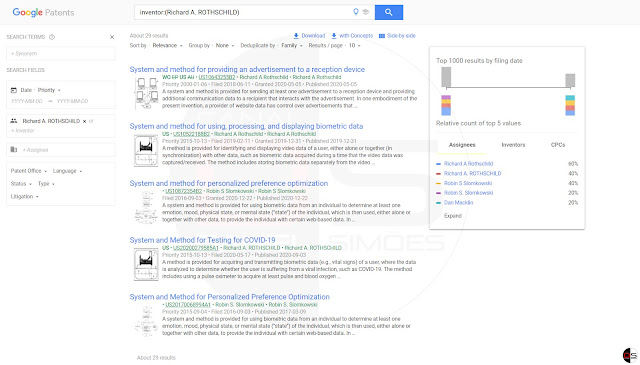The height and width of the screenshot is (365, 640).
Task: Open the Patent Office dropdown
Action: [29, 171]
